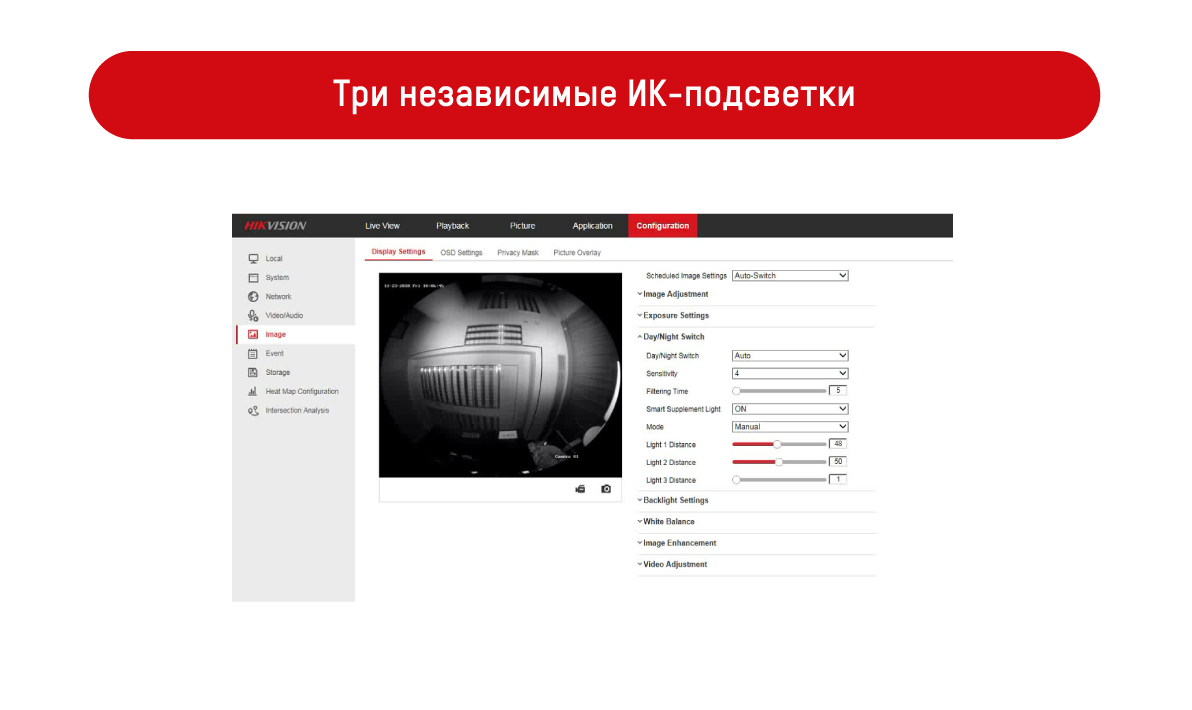1192x710 pixels.
Task: Click the Heat Map Configuration chart icon
Action: [x=253, y=392]
